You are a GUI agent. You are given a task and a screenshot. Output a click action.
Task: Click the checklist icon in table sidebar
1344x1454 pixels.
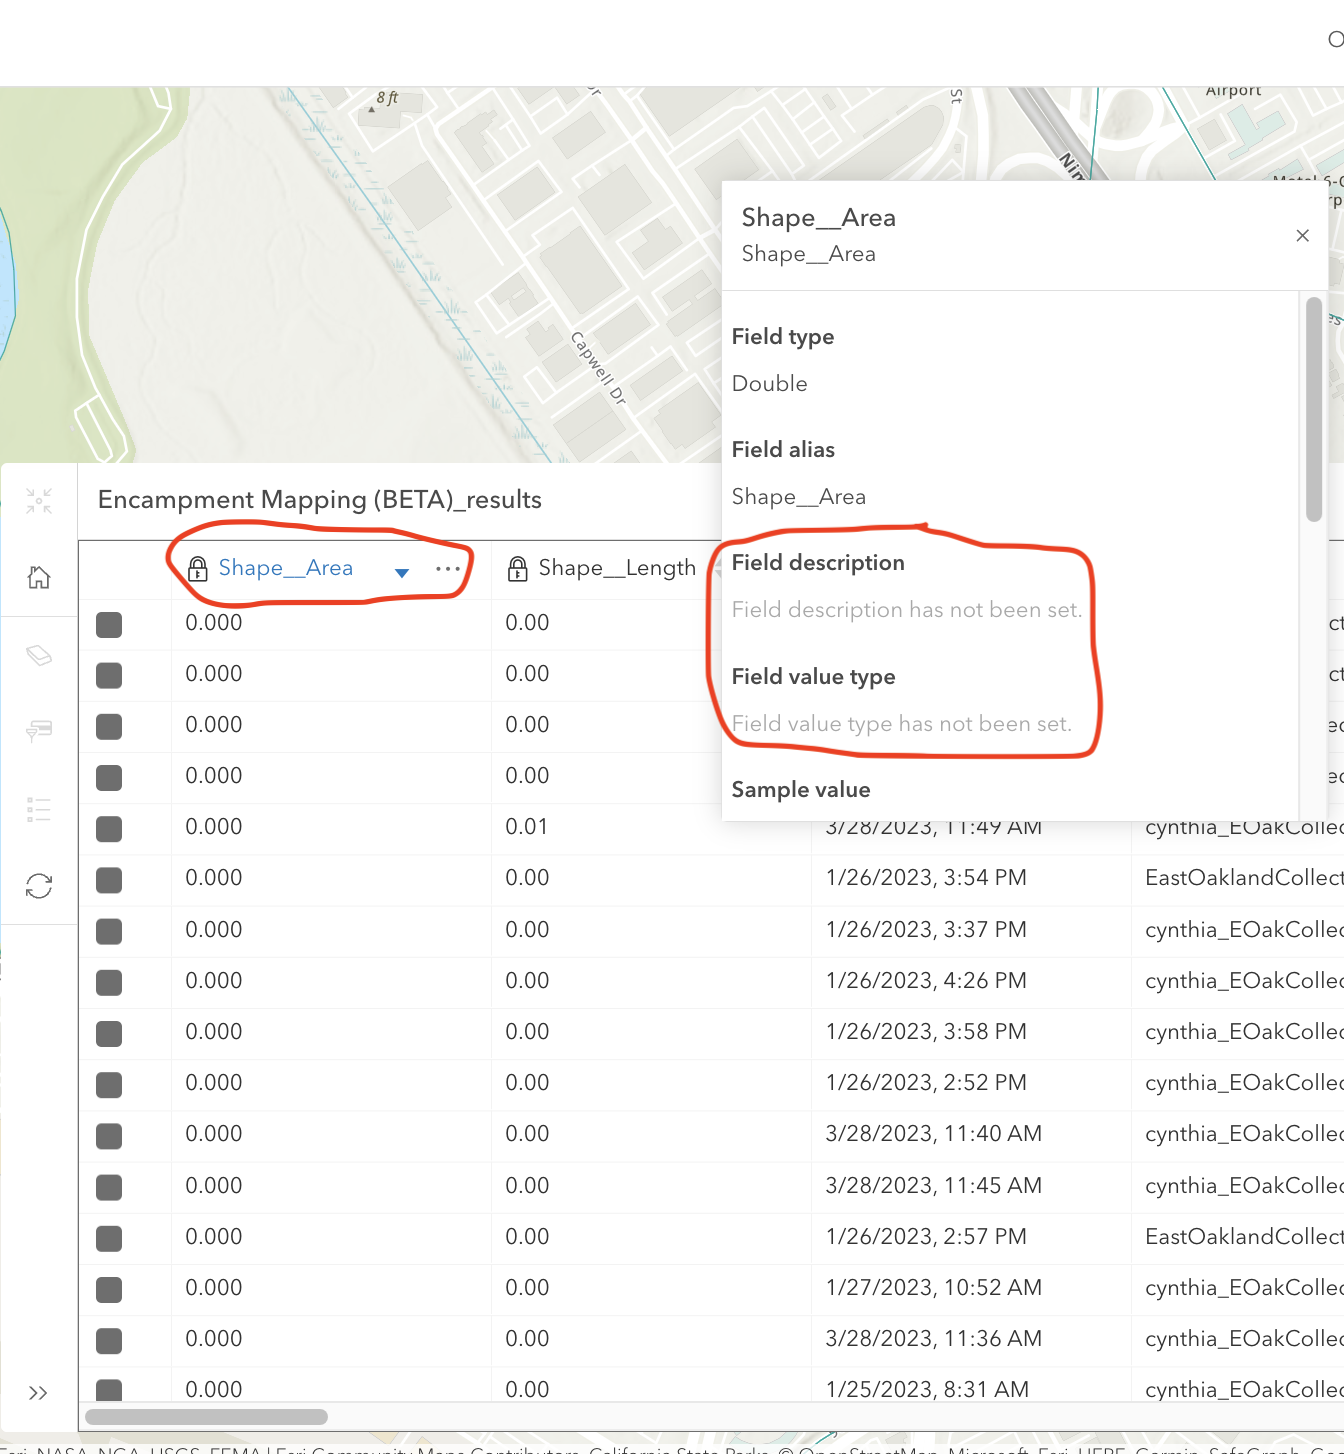39,809
